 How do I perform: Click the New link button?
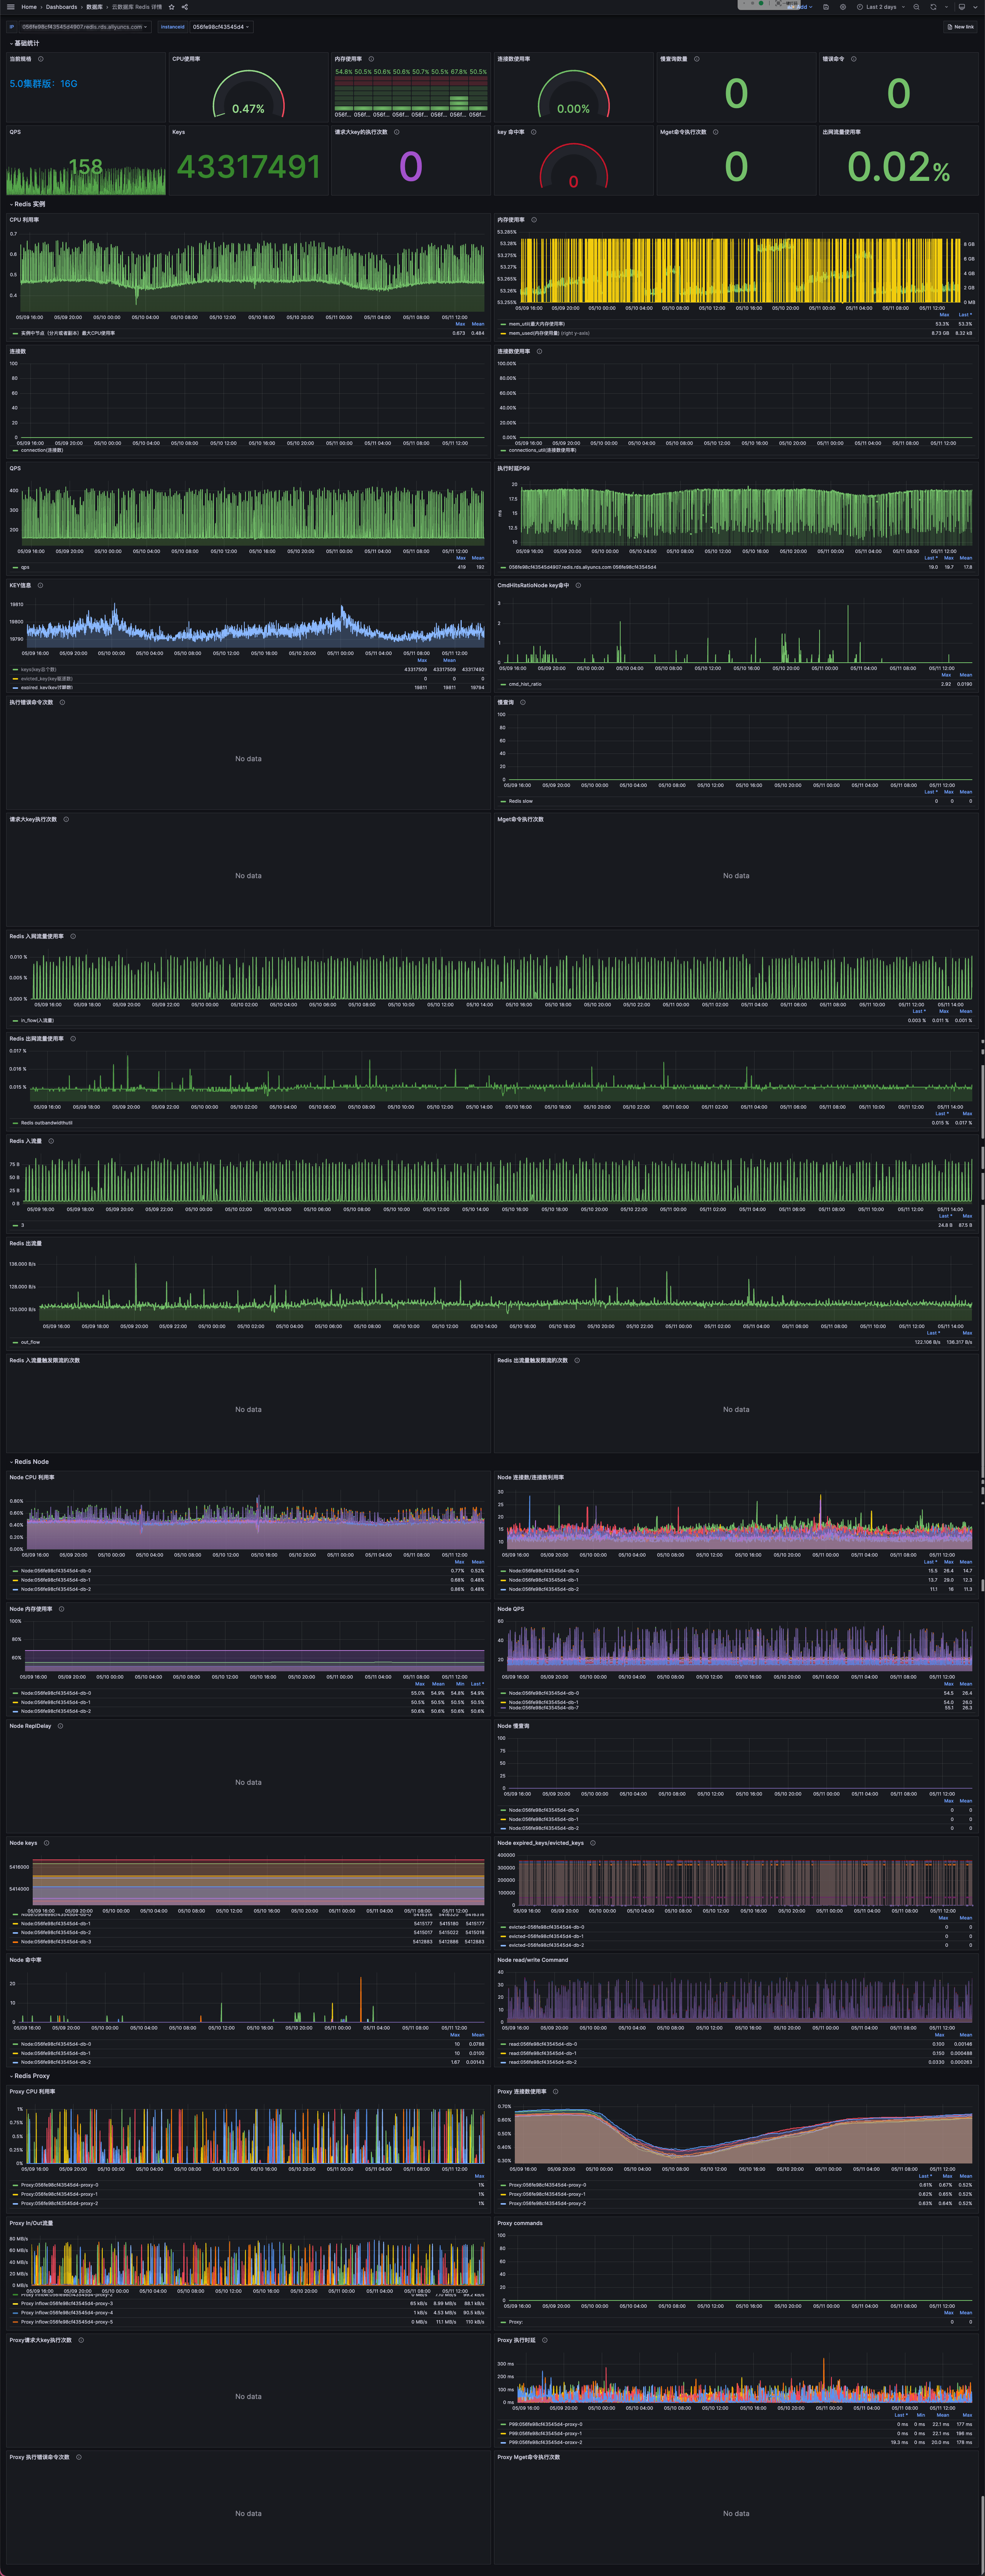tap(961, 27)
